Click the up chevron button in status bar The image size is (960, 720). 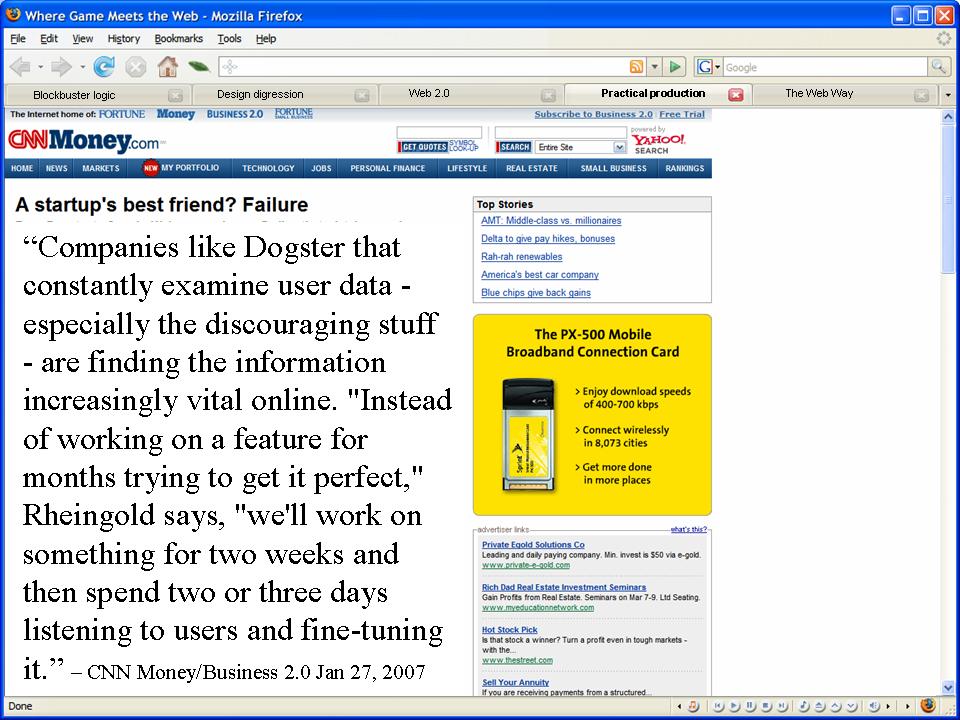tap(835, 706)
